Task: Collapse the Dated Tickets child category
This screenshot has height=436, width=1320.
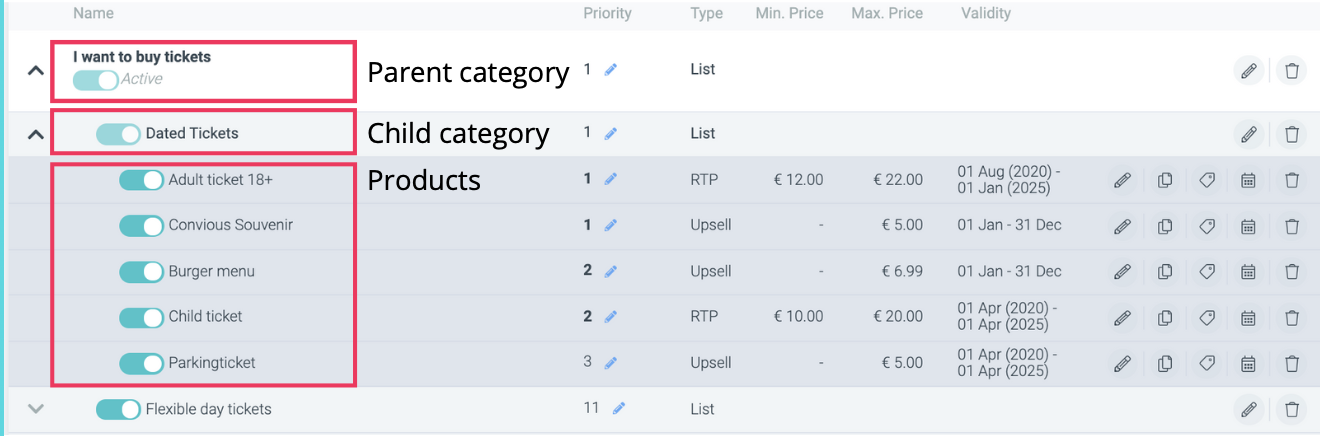Action: tap(35, 133)
